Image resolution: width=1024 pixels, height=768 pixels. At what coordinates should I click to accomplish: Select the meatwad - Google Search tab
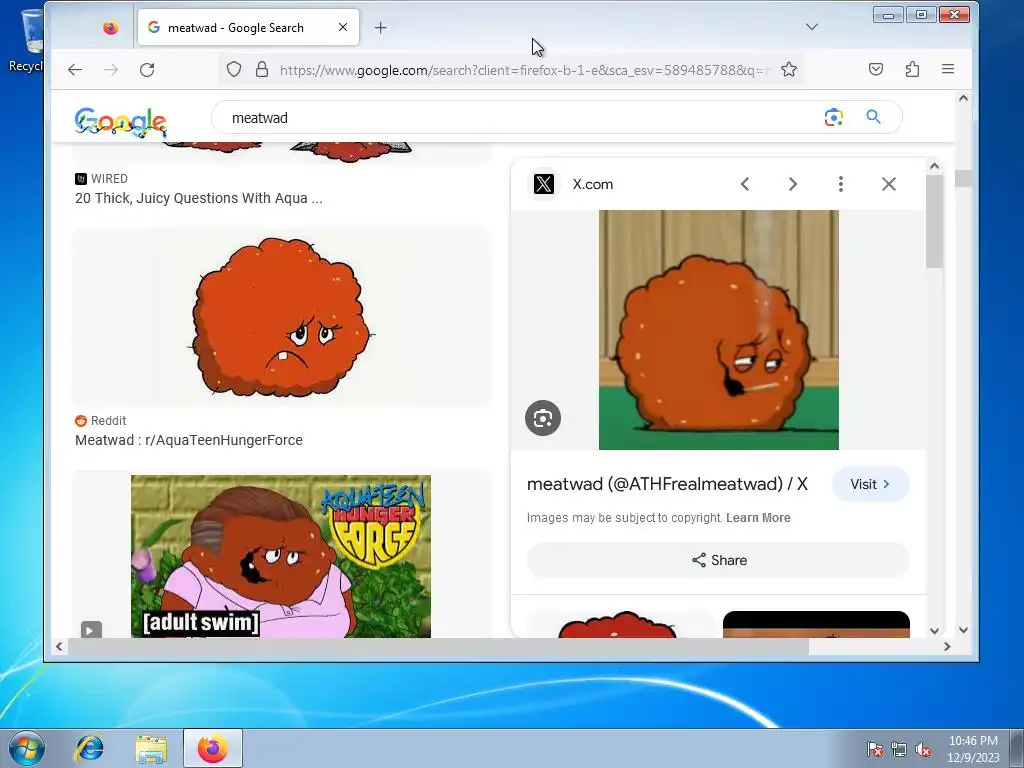pos(248,27)
